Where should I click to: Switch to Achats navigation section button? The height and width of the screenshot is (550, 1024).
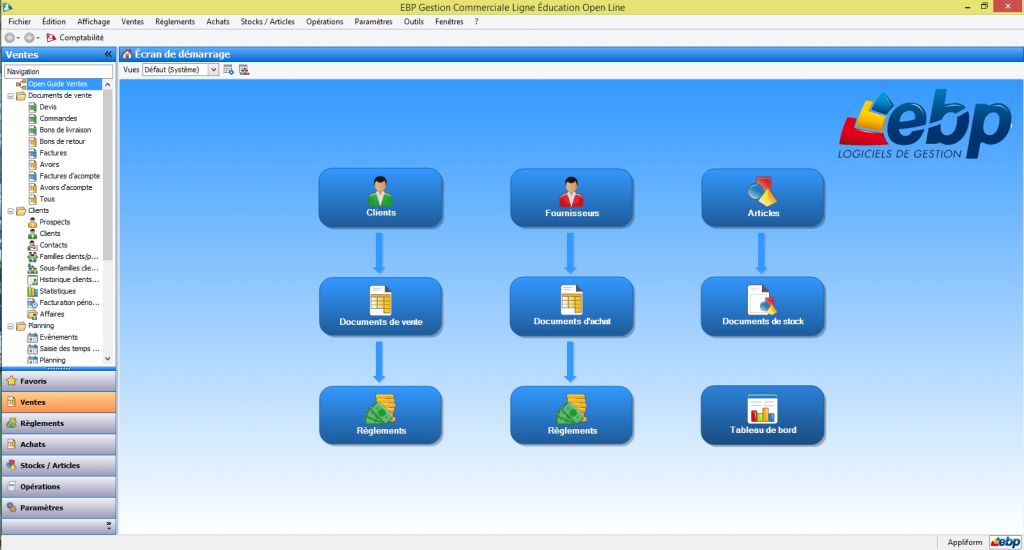pos(59,444)
